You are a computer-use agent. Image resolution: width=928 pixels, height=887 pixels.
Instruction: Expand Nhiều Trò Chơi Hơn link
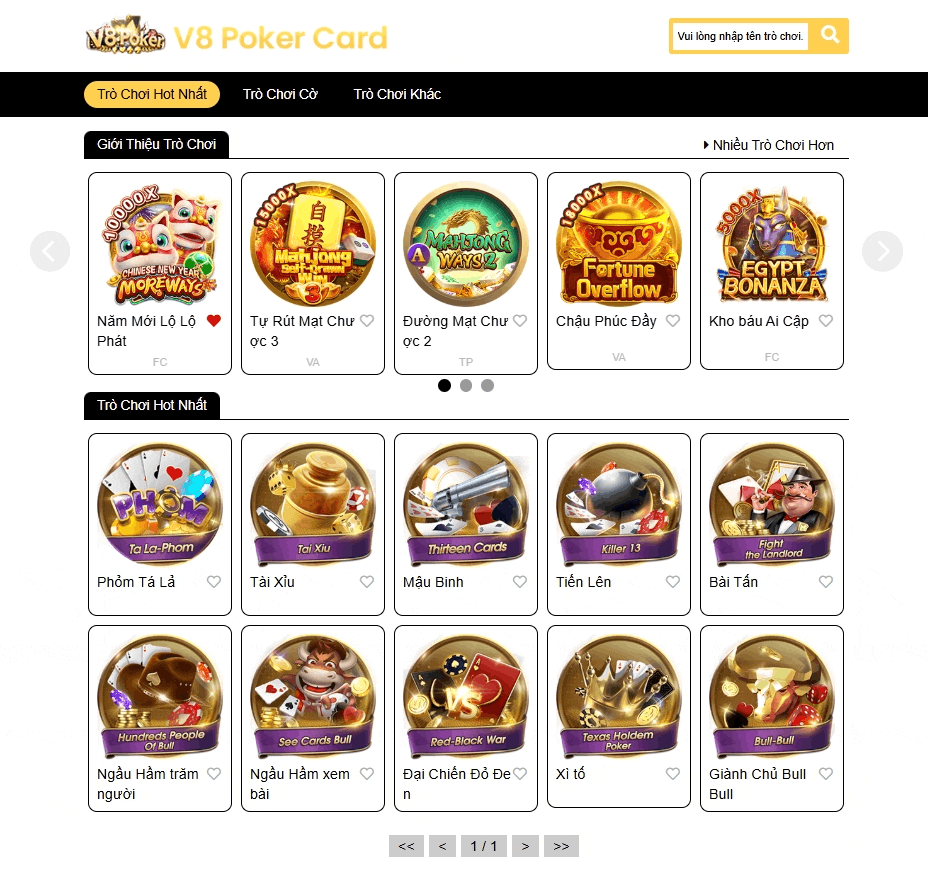click(x=768, y=145)
